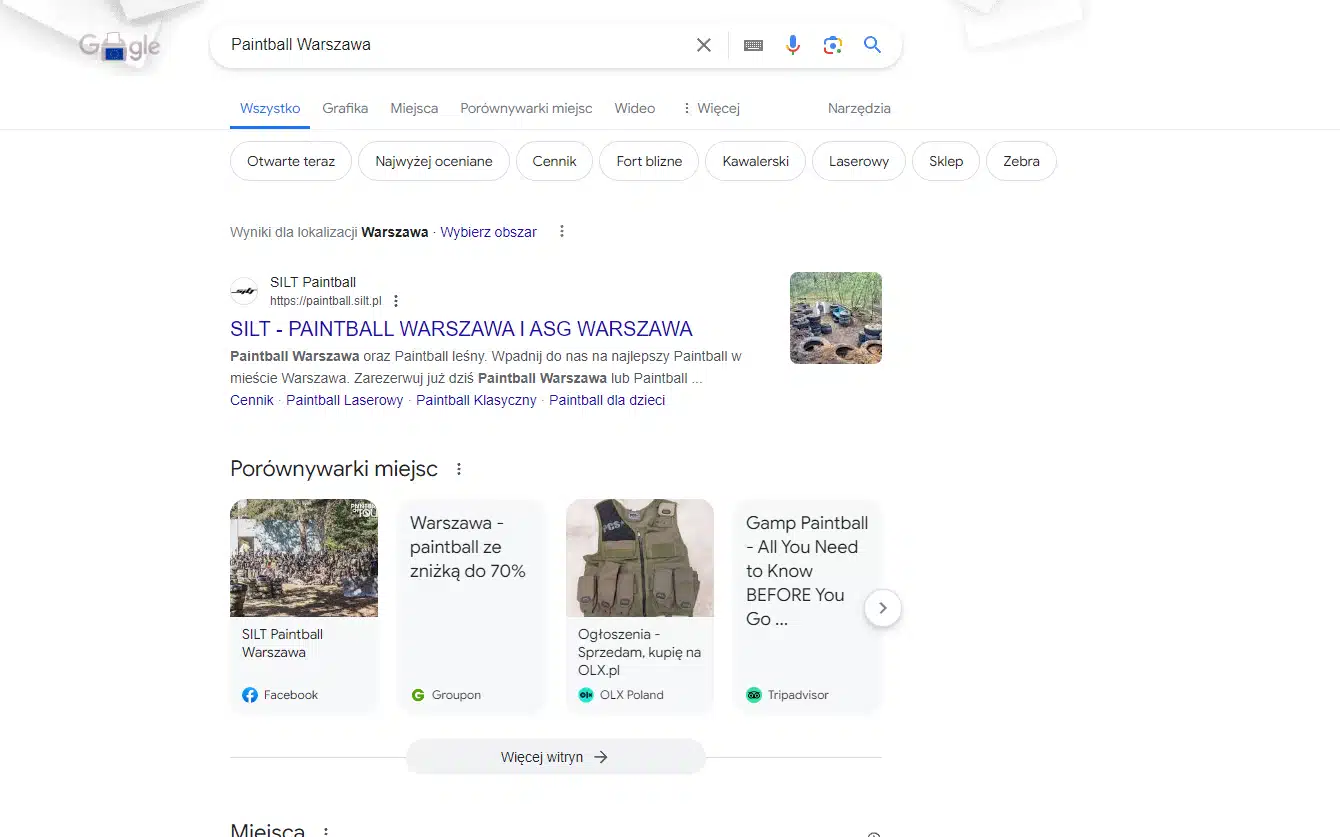Screen dimensions: 1340x837
Task: Open the Paintball Laserowy sitelink
Action: click(345, 400)
